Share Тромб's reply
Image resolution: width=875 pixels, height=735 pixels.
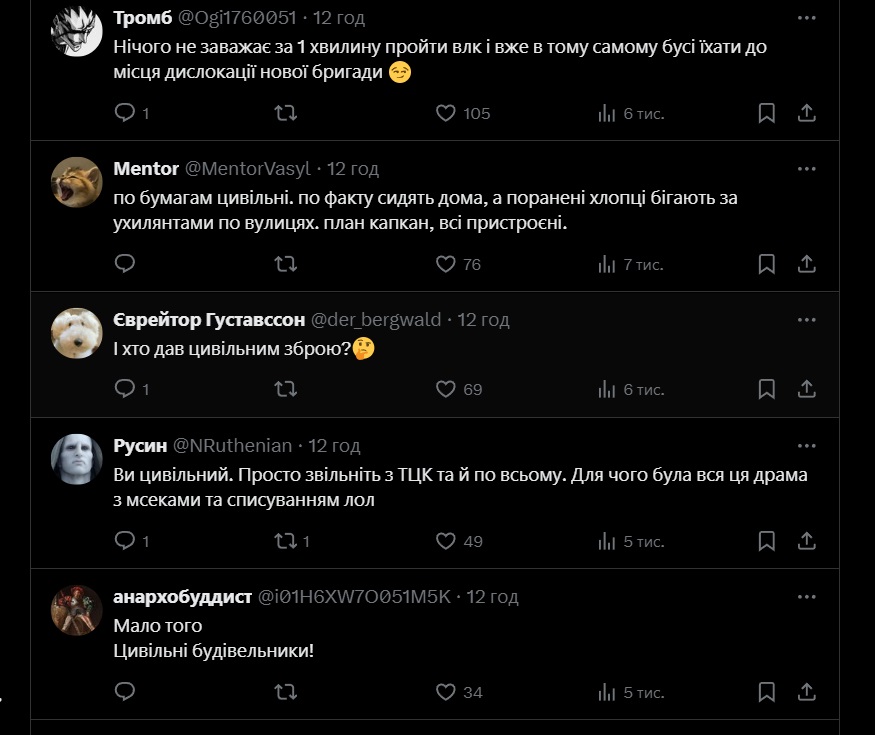click(x=807, y=113)
